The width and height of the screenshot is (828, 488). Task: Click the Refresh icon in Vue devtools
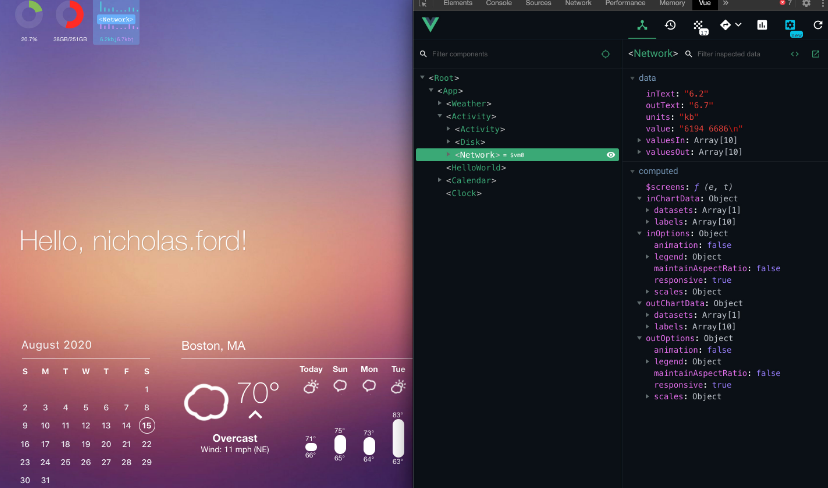pyautogui.click(x=817, y=25)
